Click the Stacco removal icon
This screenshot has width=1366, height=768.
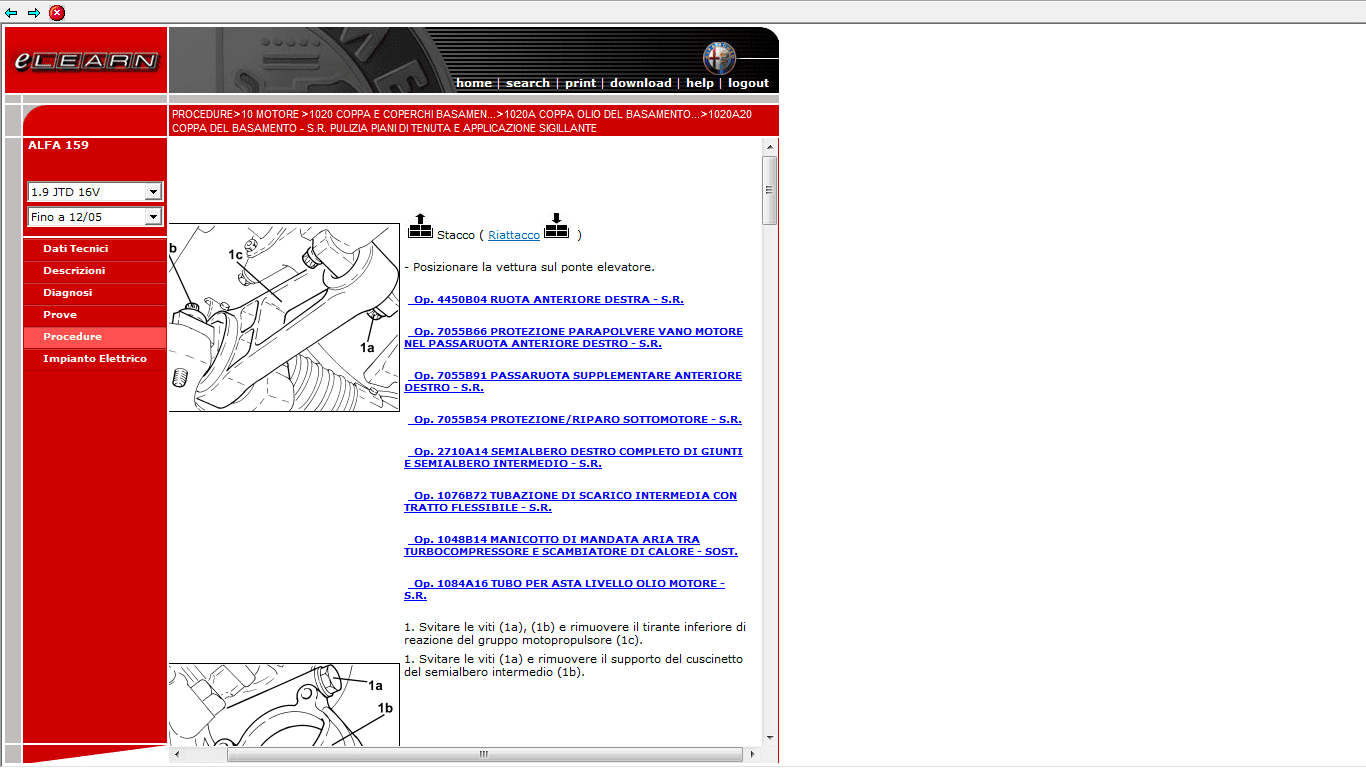[x=420, y=227]
